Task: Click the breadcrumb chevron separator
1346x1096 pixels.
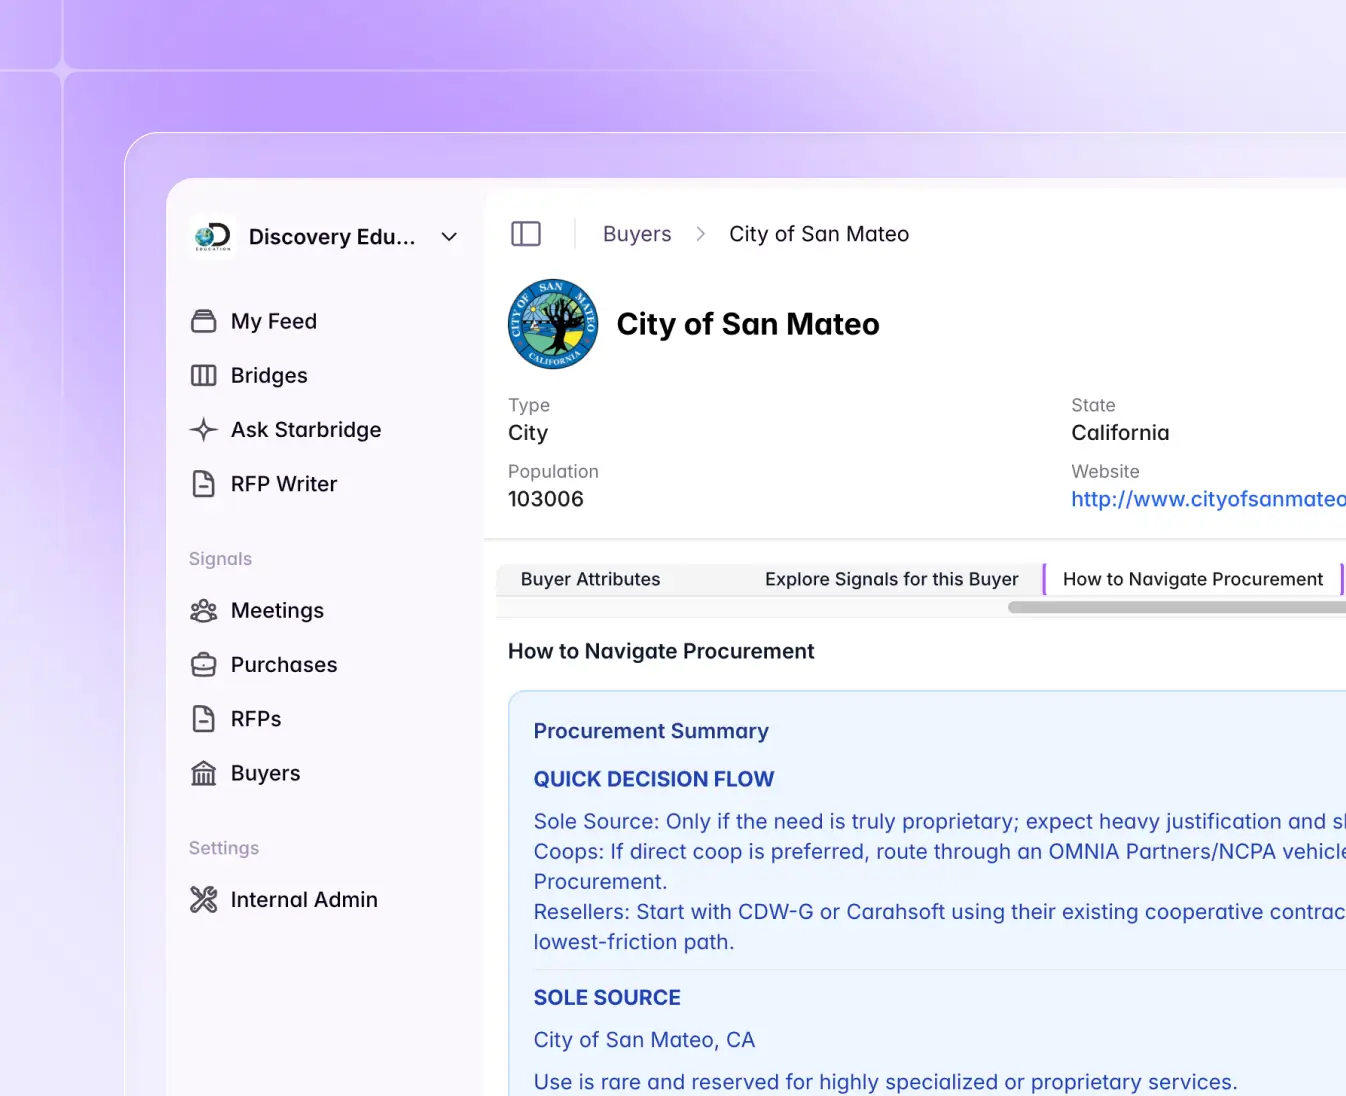Action: point(701,234)
